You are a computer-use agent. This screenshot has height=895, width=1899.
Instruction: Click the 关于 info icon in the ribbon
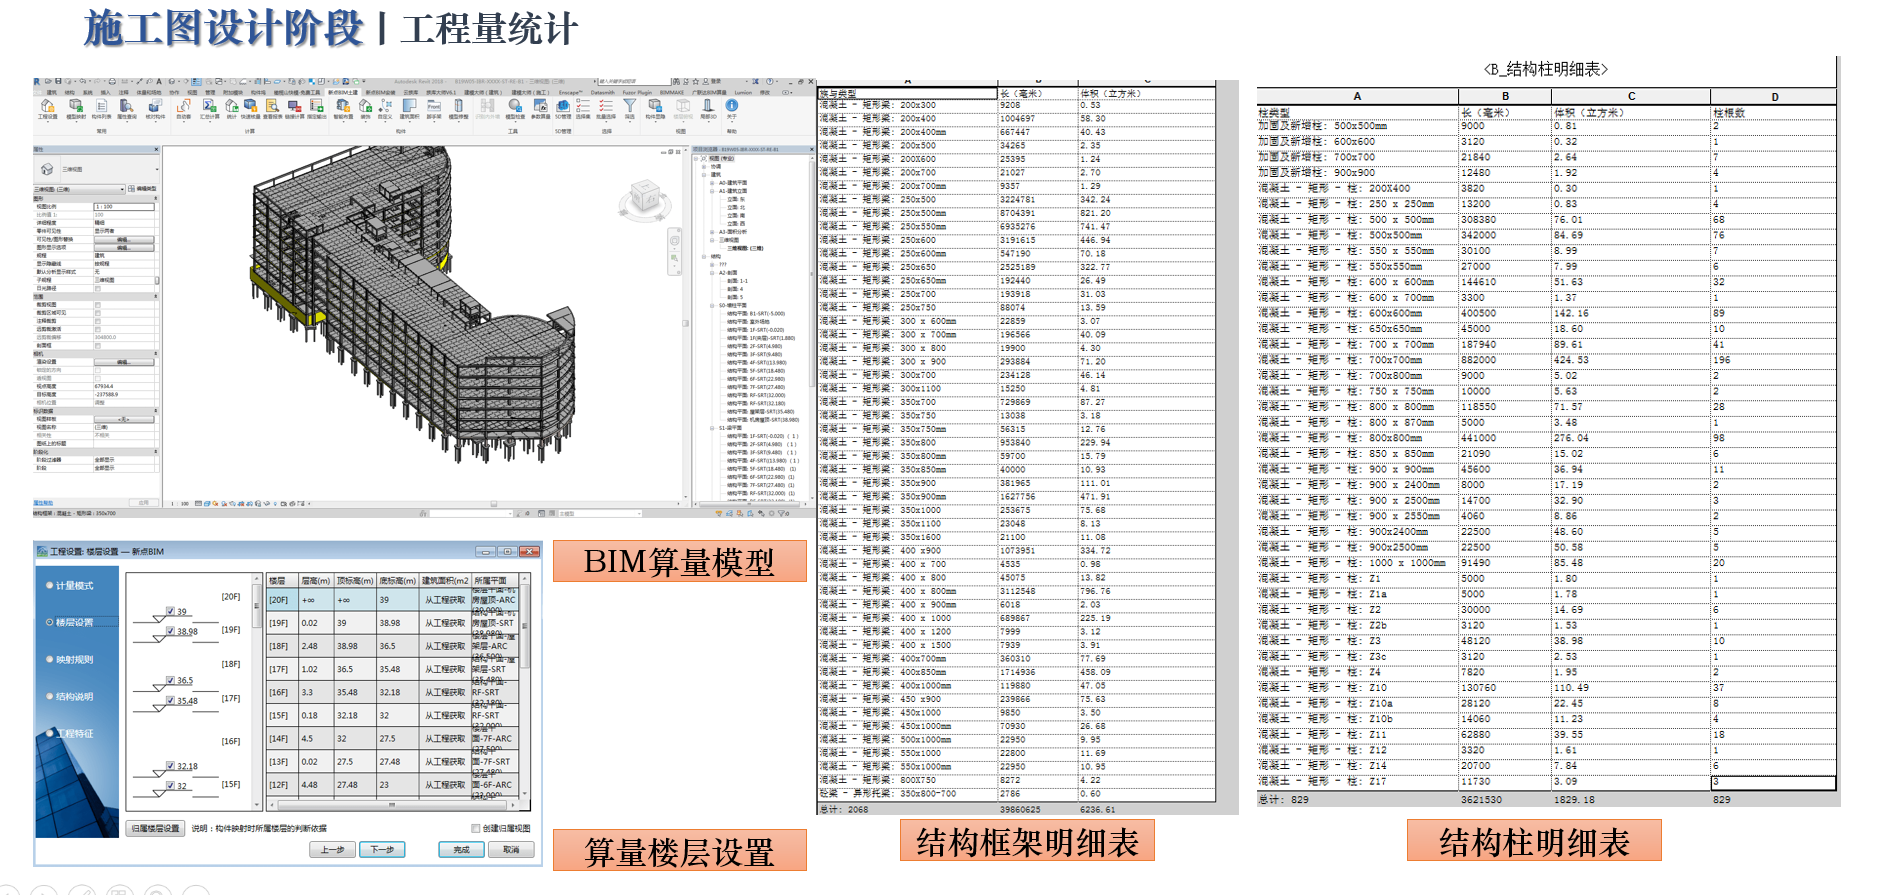[732, 109]
